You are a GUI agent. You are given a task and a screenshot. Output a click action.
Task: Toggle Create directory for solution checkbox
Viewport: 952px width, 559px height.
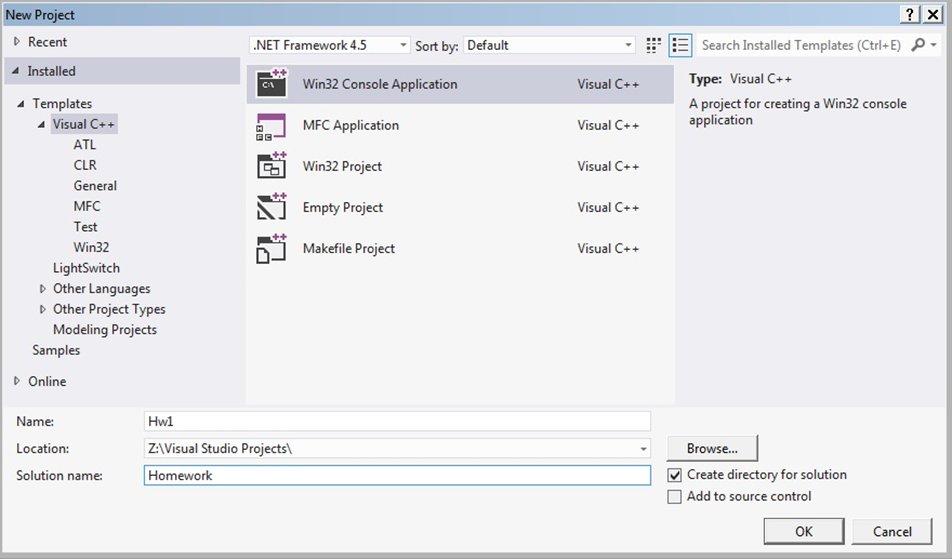(x=674, y=475)
